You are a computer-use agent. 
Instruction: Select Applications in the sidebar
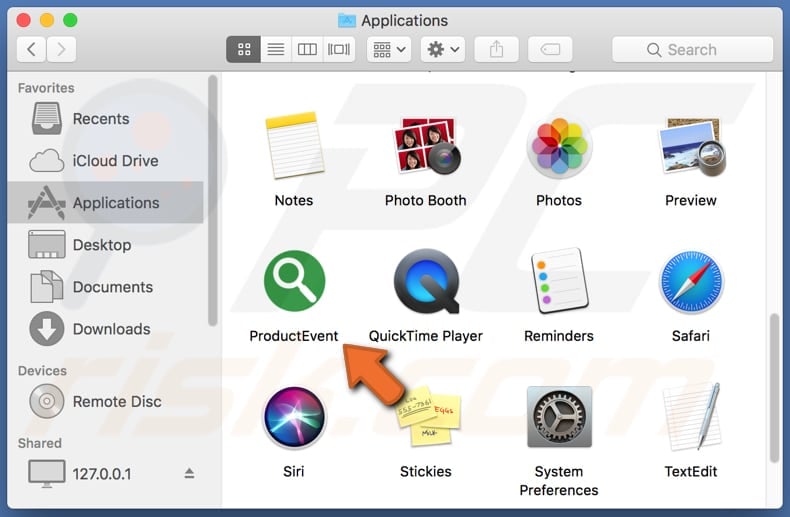106,203
